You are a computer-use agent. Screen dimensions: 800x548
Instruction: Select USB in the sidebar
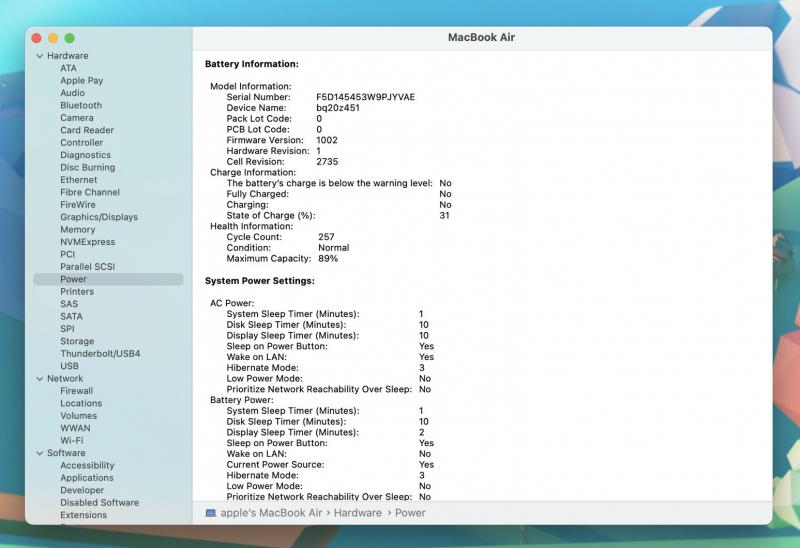(69, 366)
